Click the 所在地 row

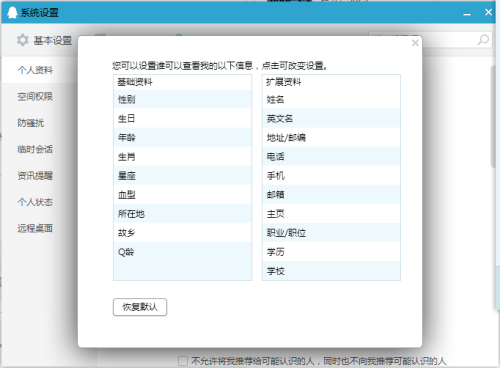coord(182,214)
